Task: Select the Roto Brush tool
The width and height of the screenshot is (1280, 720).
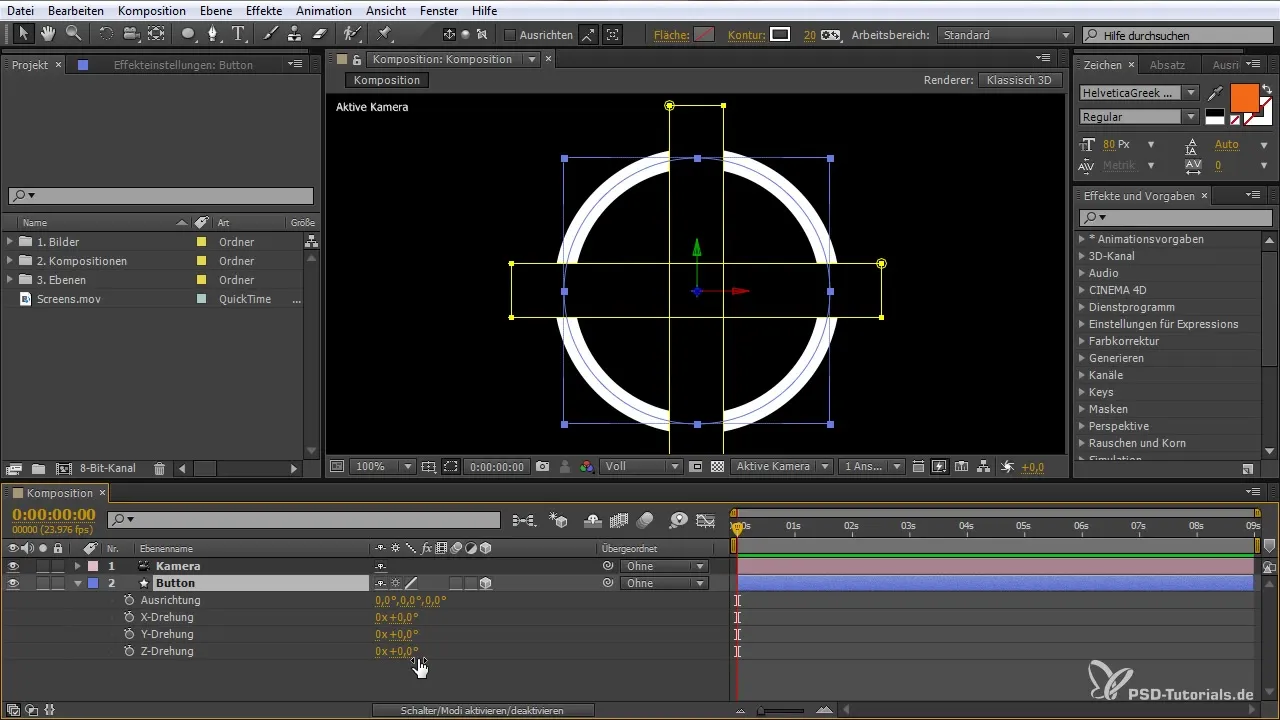Action: [x=351, y=34]
